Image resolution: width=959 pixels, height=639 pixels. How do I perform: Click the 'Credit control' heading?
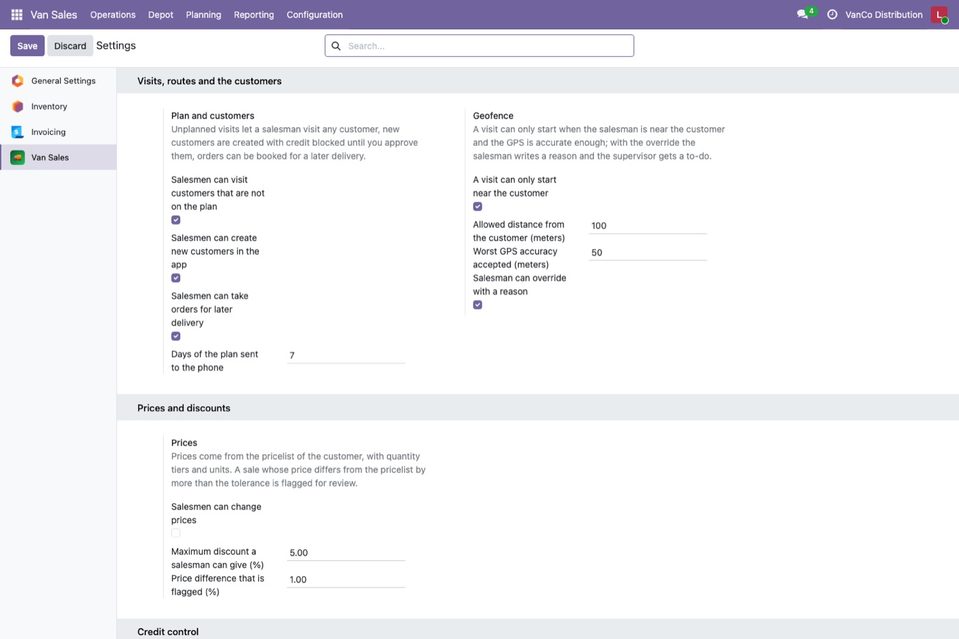coord(168,632)
